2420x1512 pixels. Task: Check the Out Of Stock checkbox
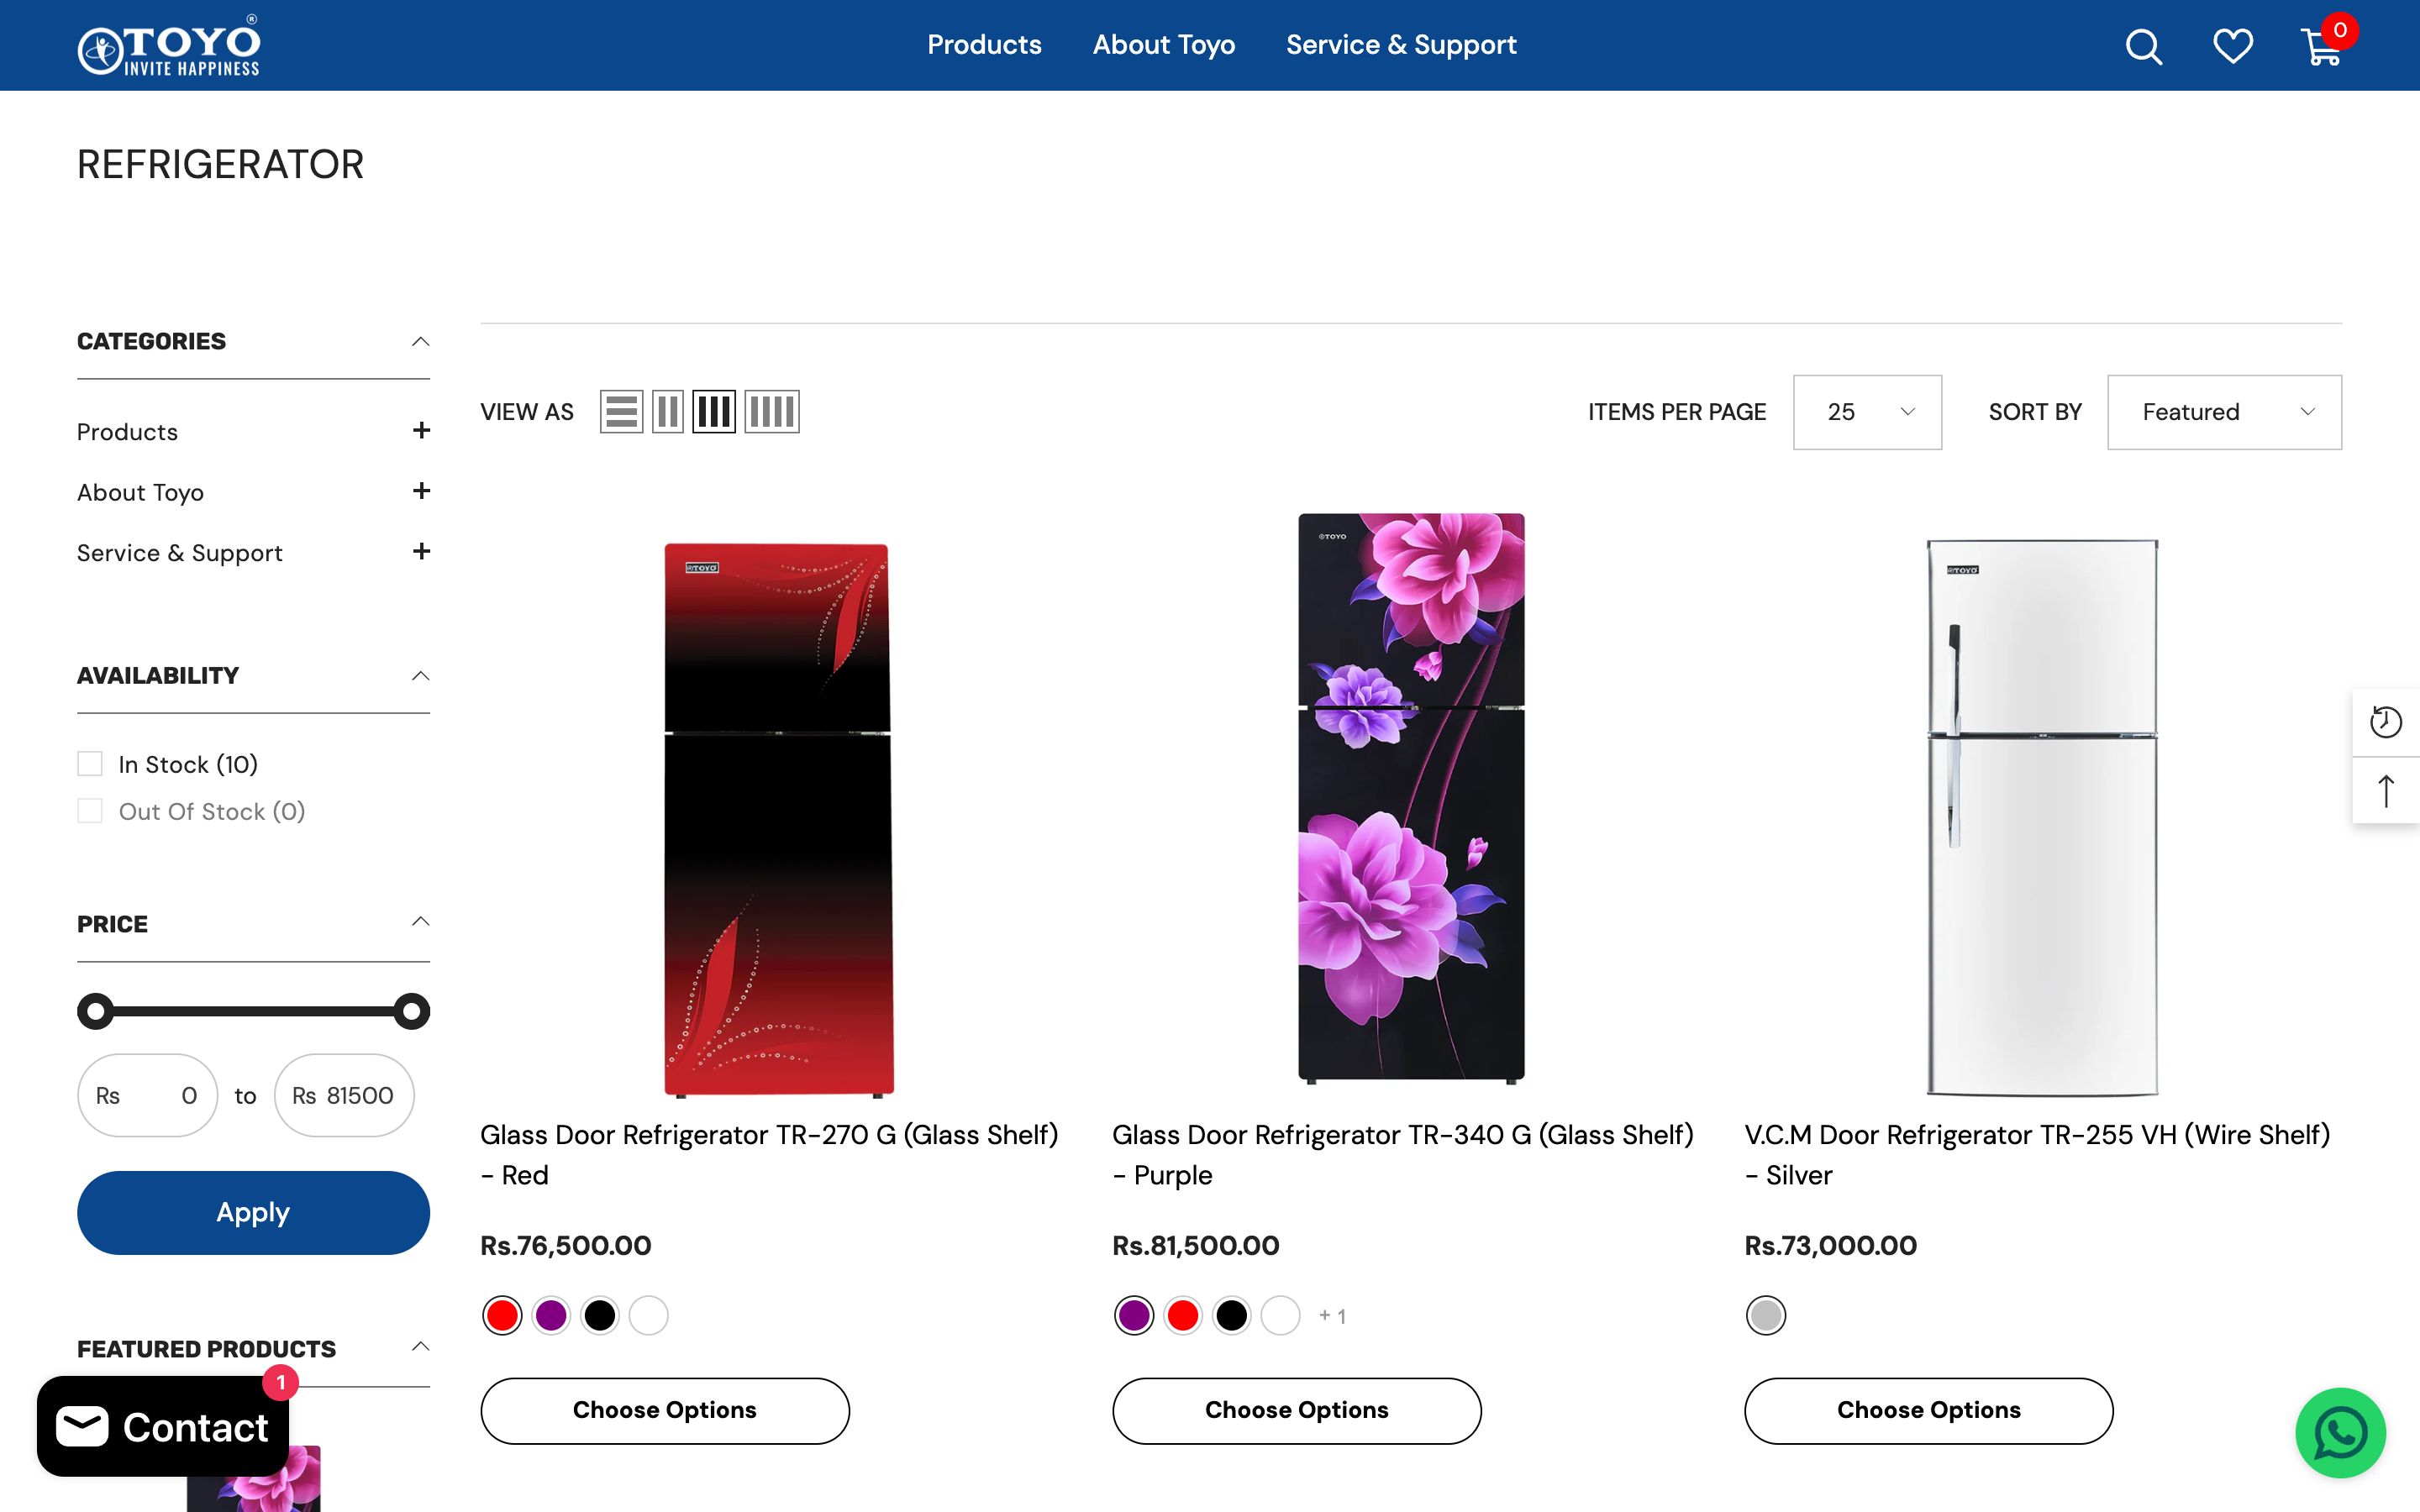pos(90,811)
